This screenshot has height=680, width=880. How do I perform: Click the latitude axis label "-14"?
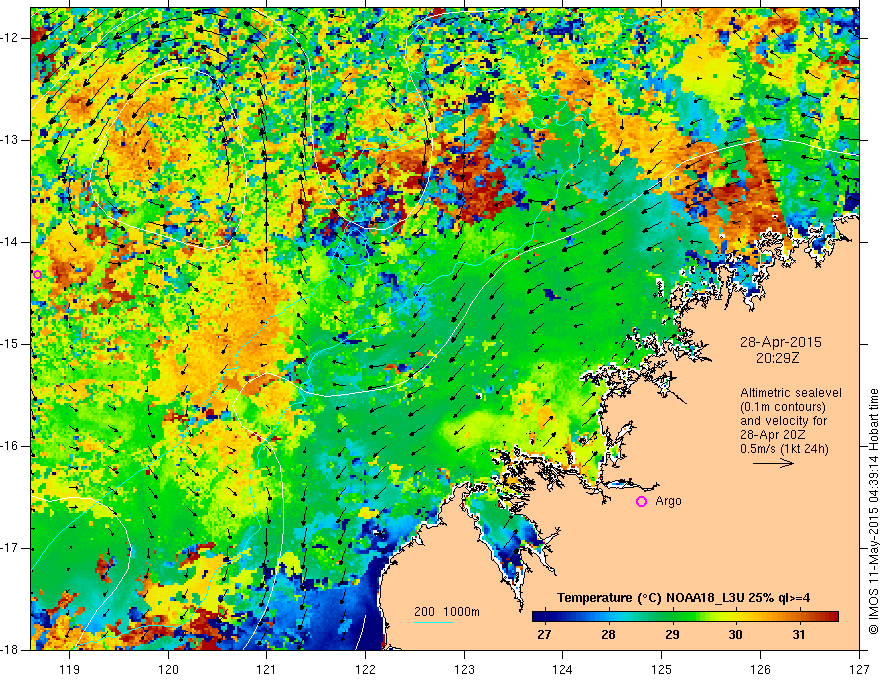pyautogui.click(x=11, y=242)
